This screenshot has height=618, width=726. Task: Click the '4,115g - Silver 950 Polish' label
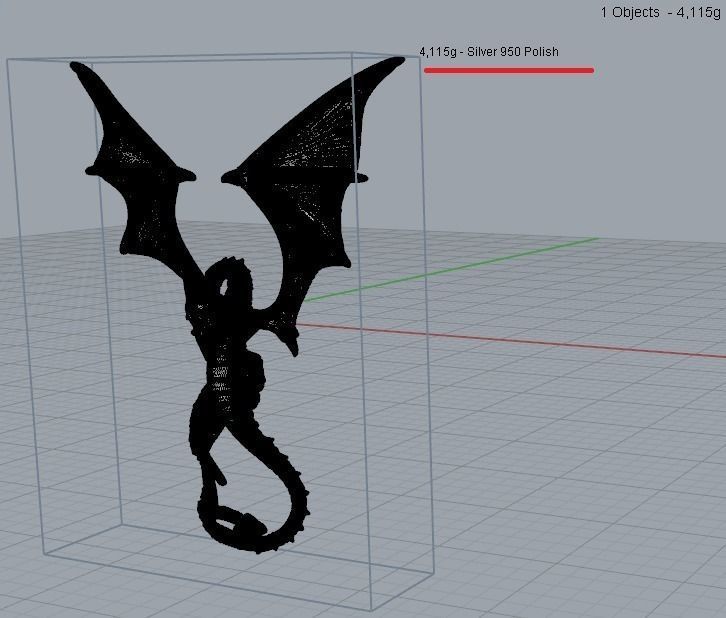(x=488, y=51)
